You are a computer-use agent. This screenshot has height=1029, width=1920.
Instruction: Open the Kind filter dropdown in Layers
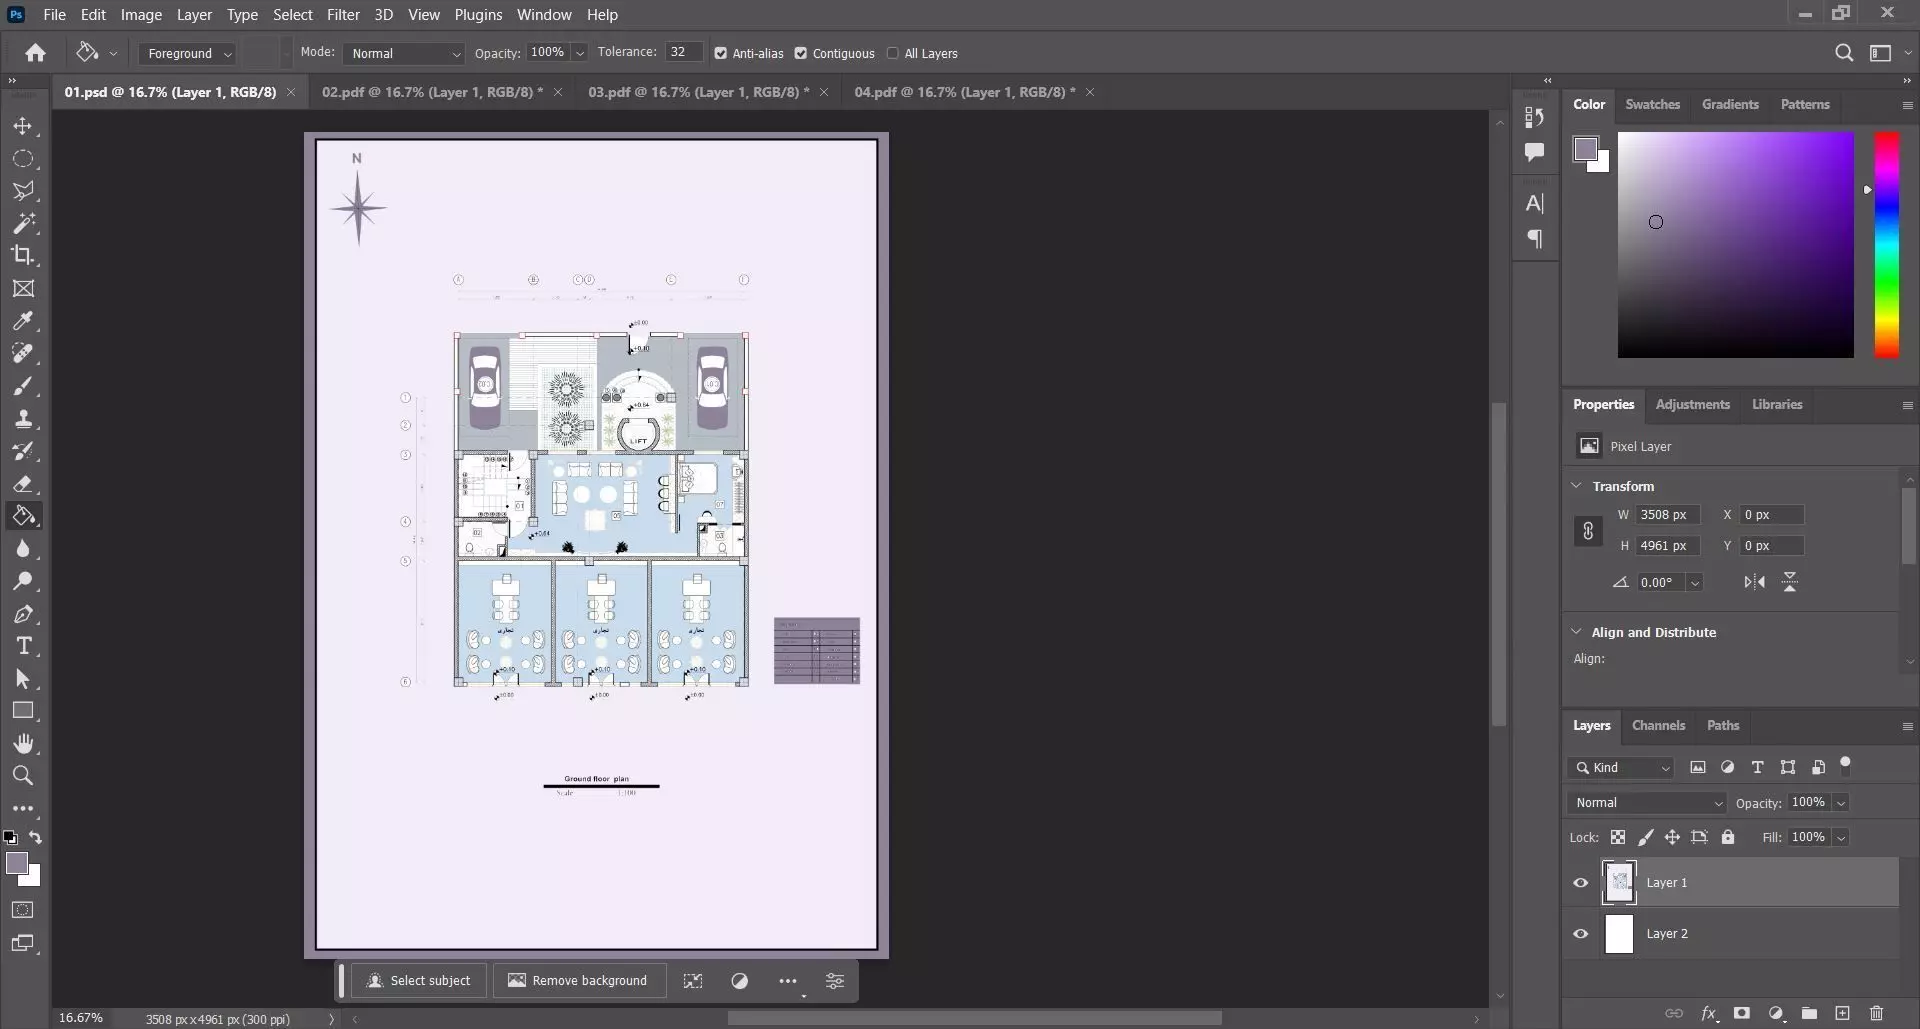tap(1620, 768)
